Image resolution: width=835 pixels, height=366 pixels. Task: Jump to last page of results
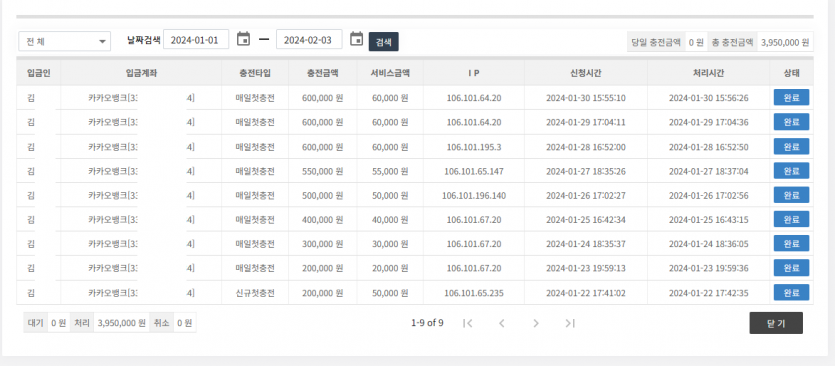[570, 323]
